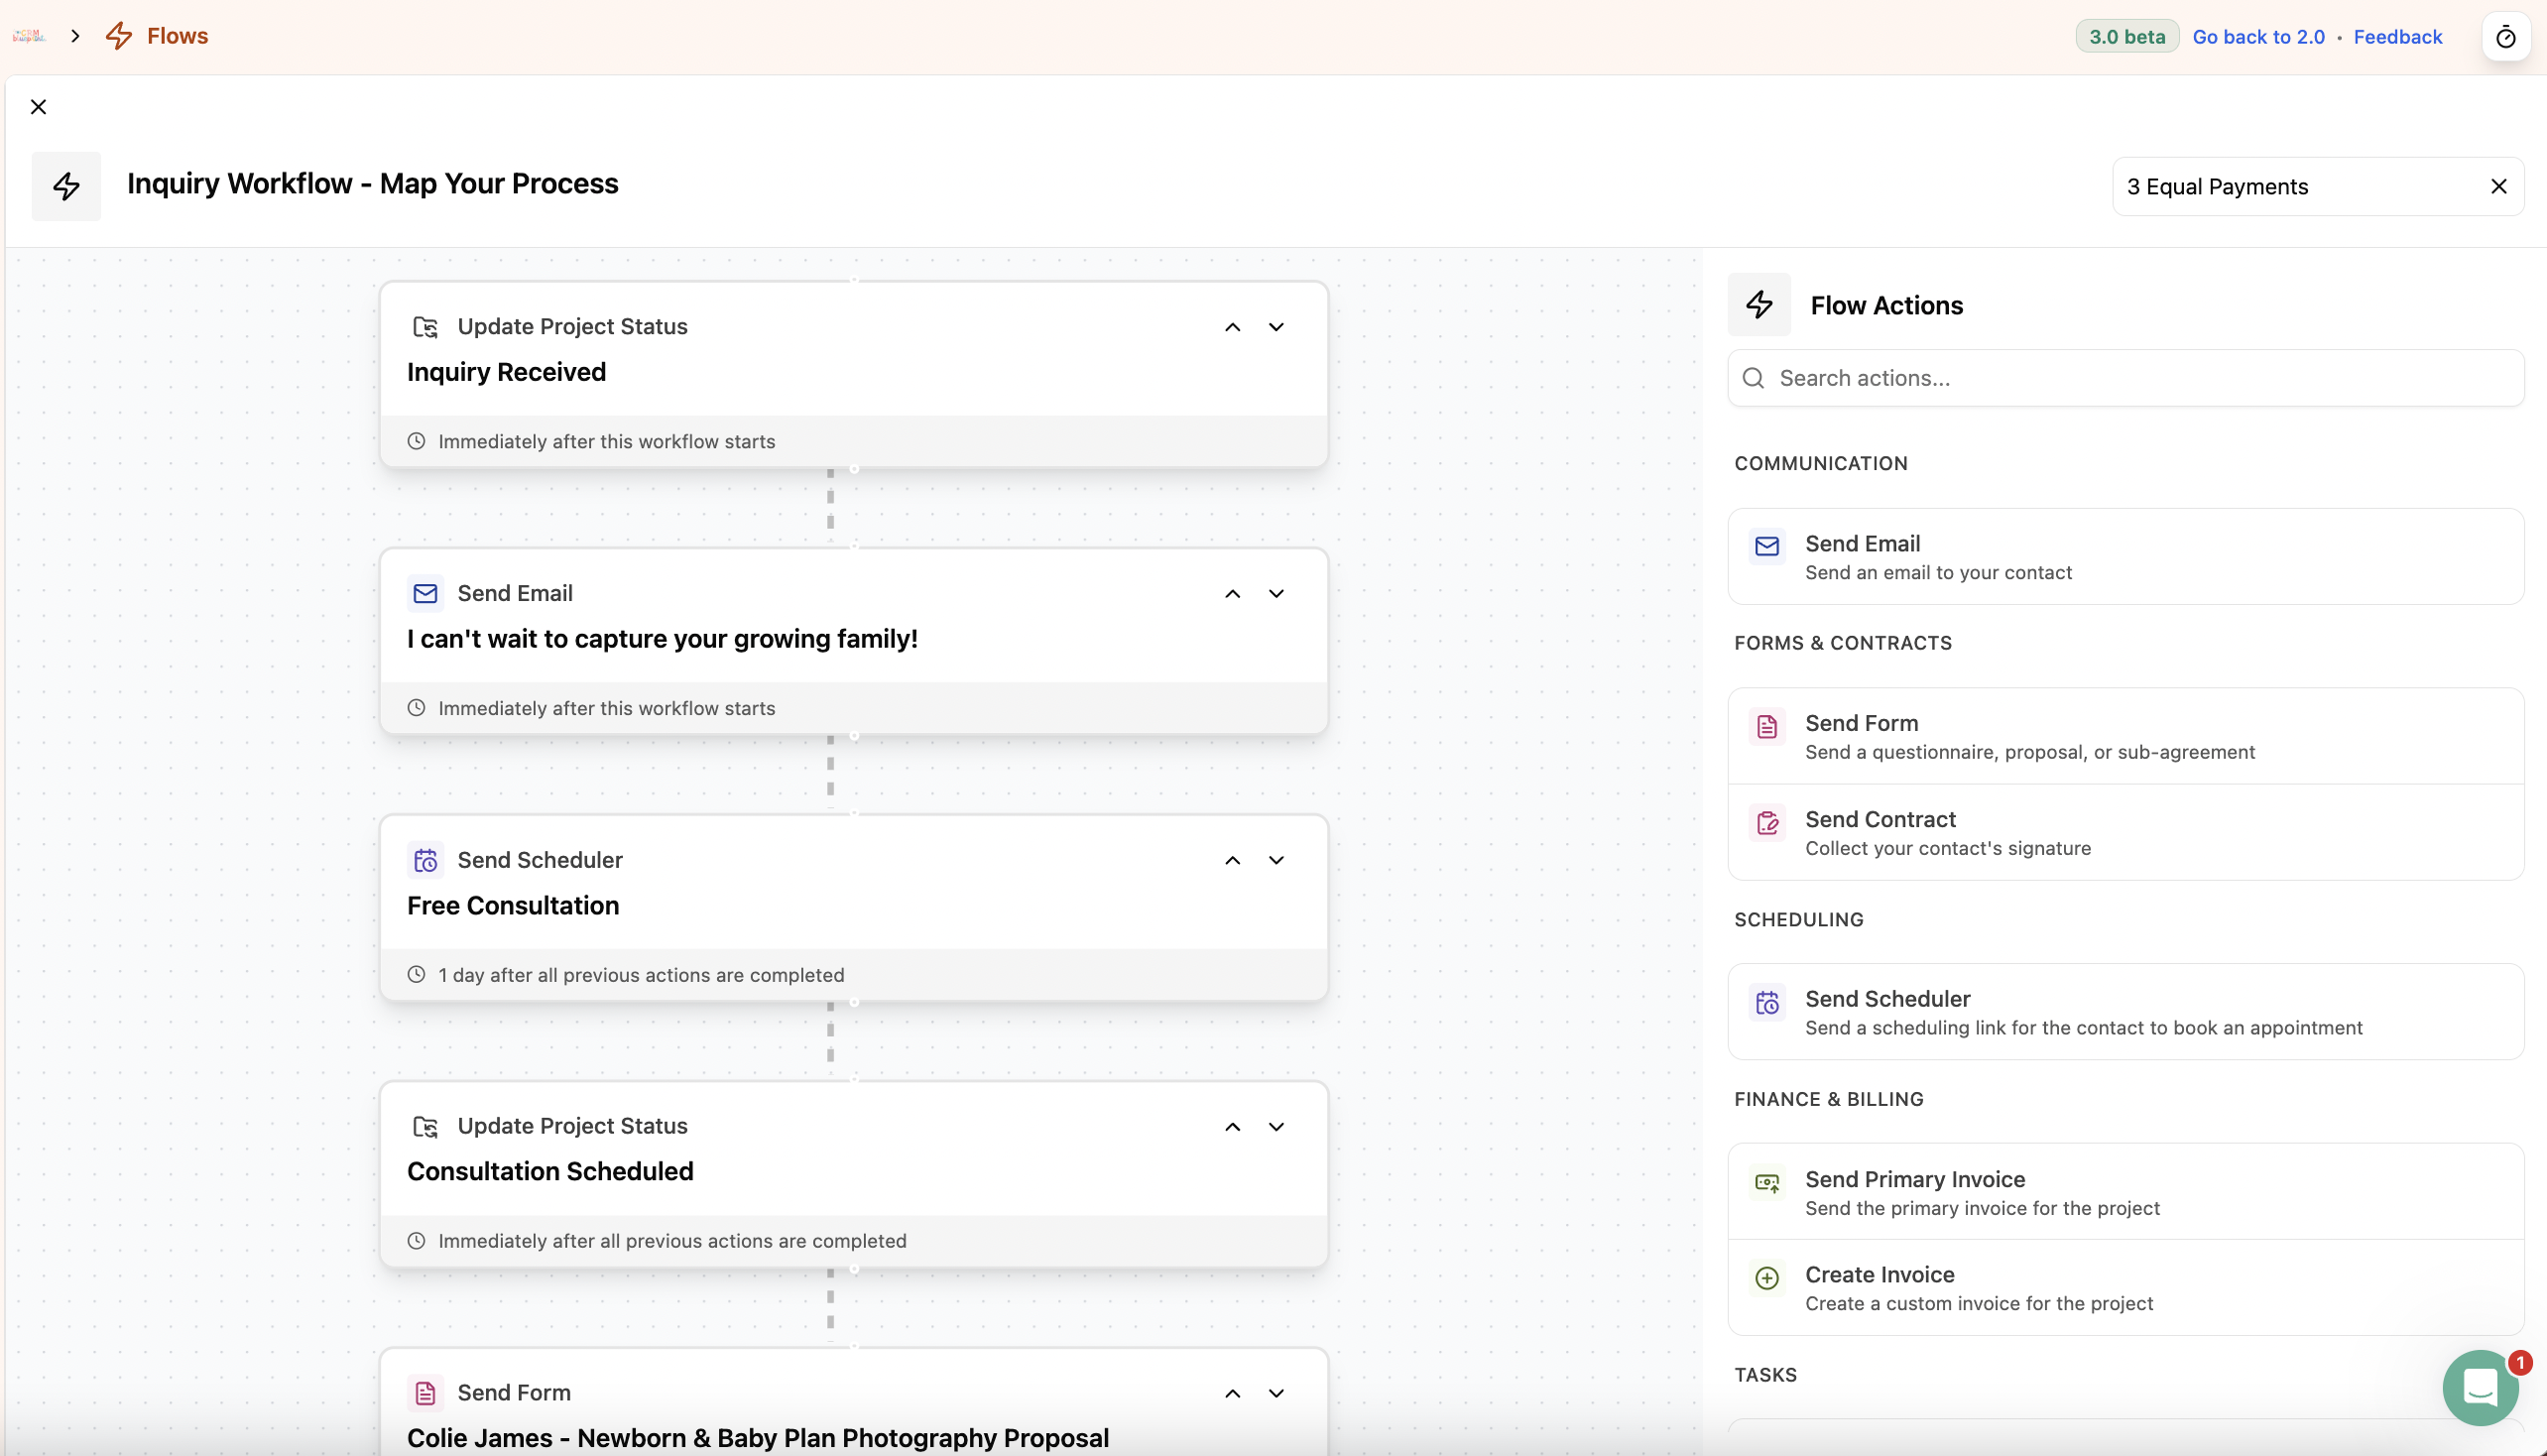Click the Send Form document icon in Flow Actions
This screenshot has width=2547, height=1456.
[1767, 726]
